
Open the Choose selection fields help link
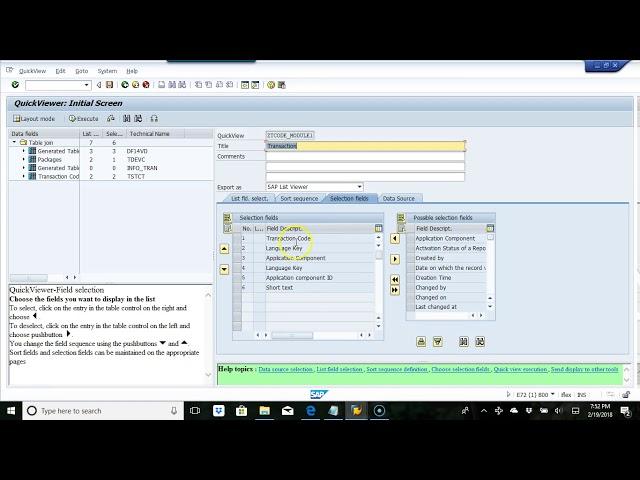(x=460, y=369)
